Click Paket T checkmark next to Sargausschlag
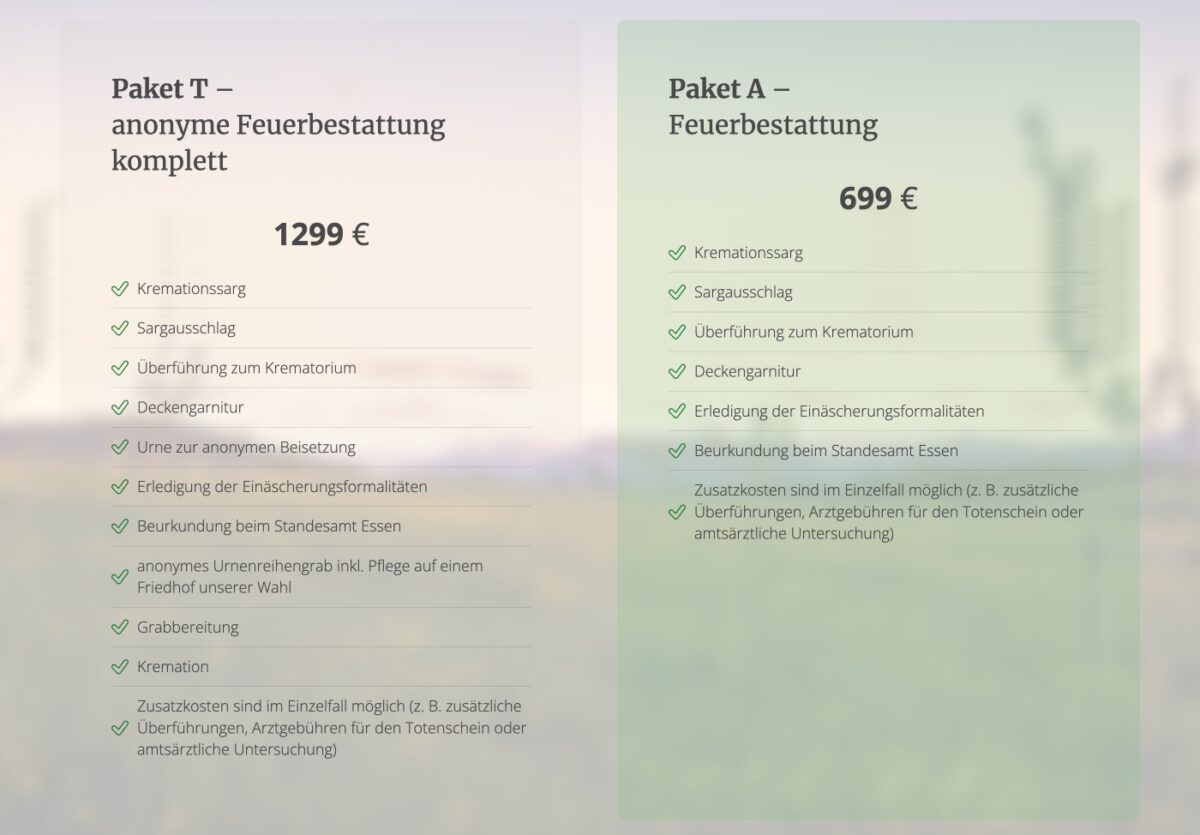1200x835 pixels. point(120,328)
